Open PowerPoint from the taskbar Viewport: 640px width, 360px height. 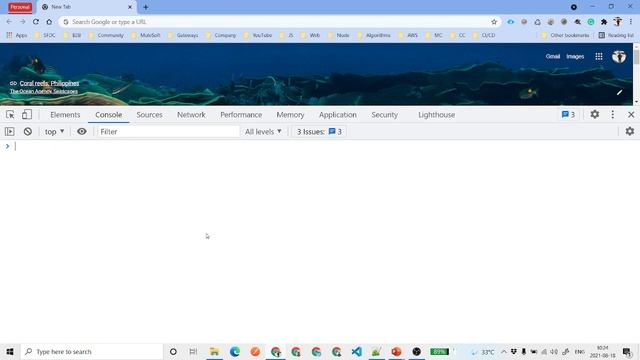tap(396, 351)
